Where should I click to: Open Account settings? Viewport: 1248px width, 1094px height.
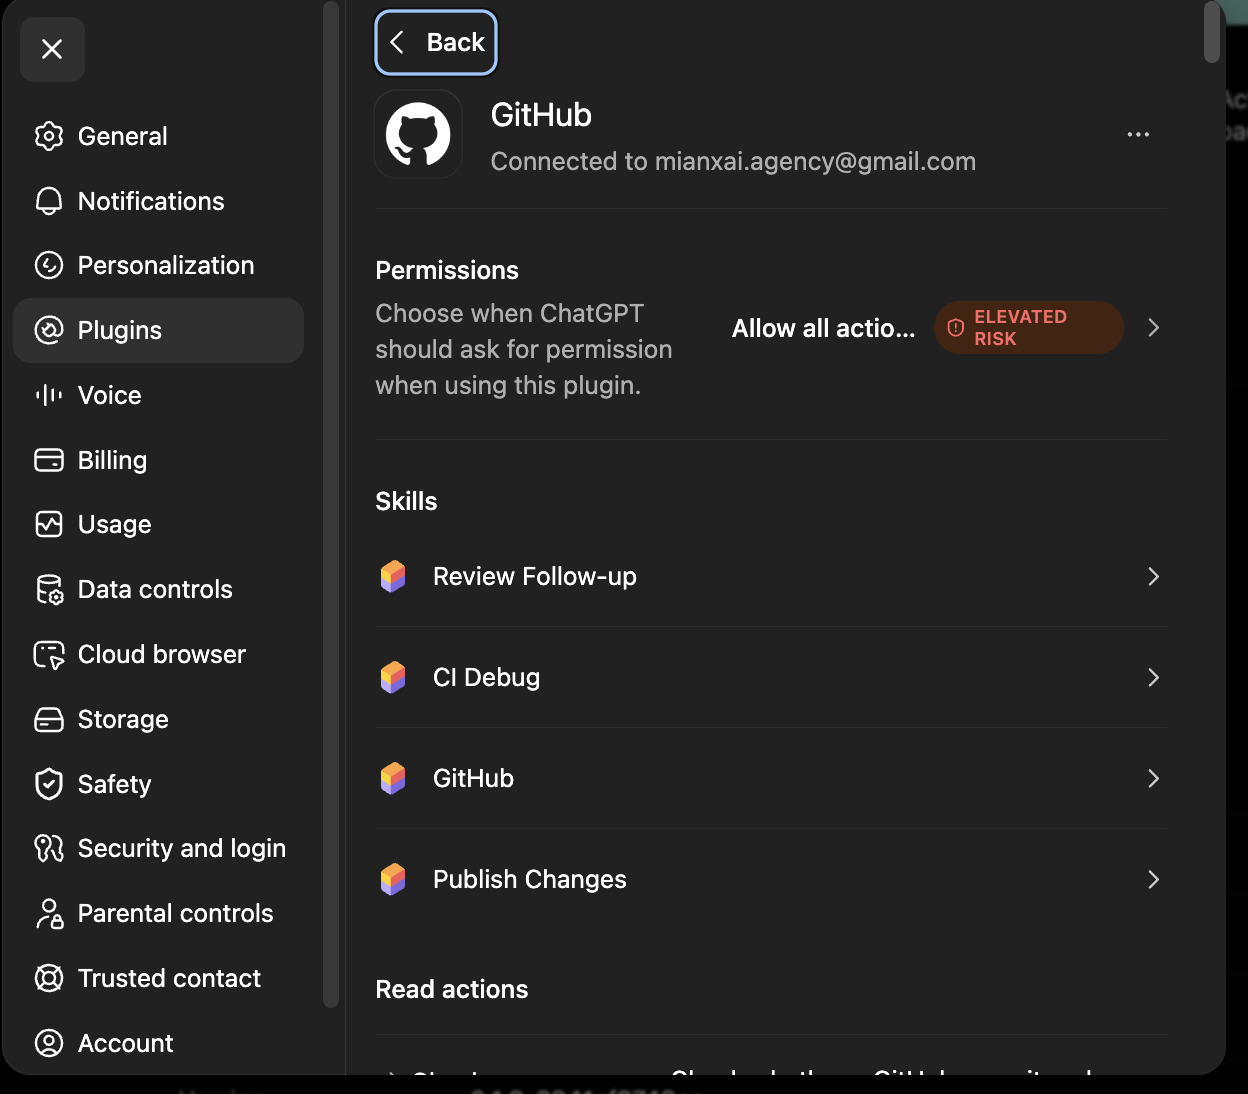158,1043
